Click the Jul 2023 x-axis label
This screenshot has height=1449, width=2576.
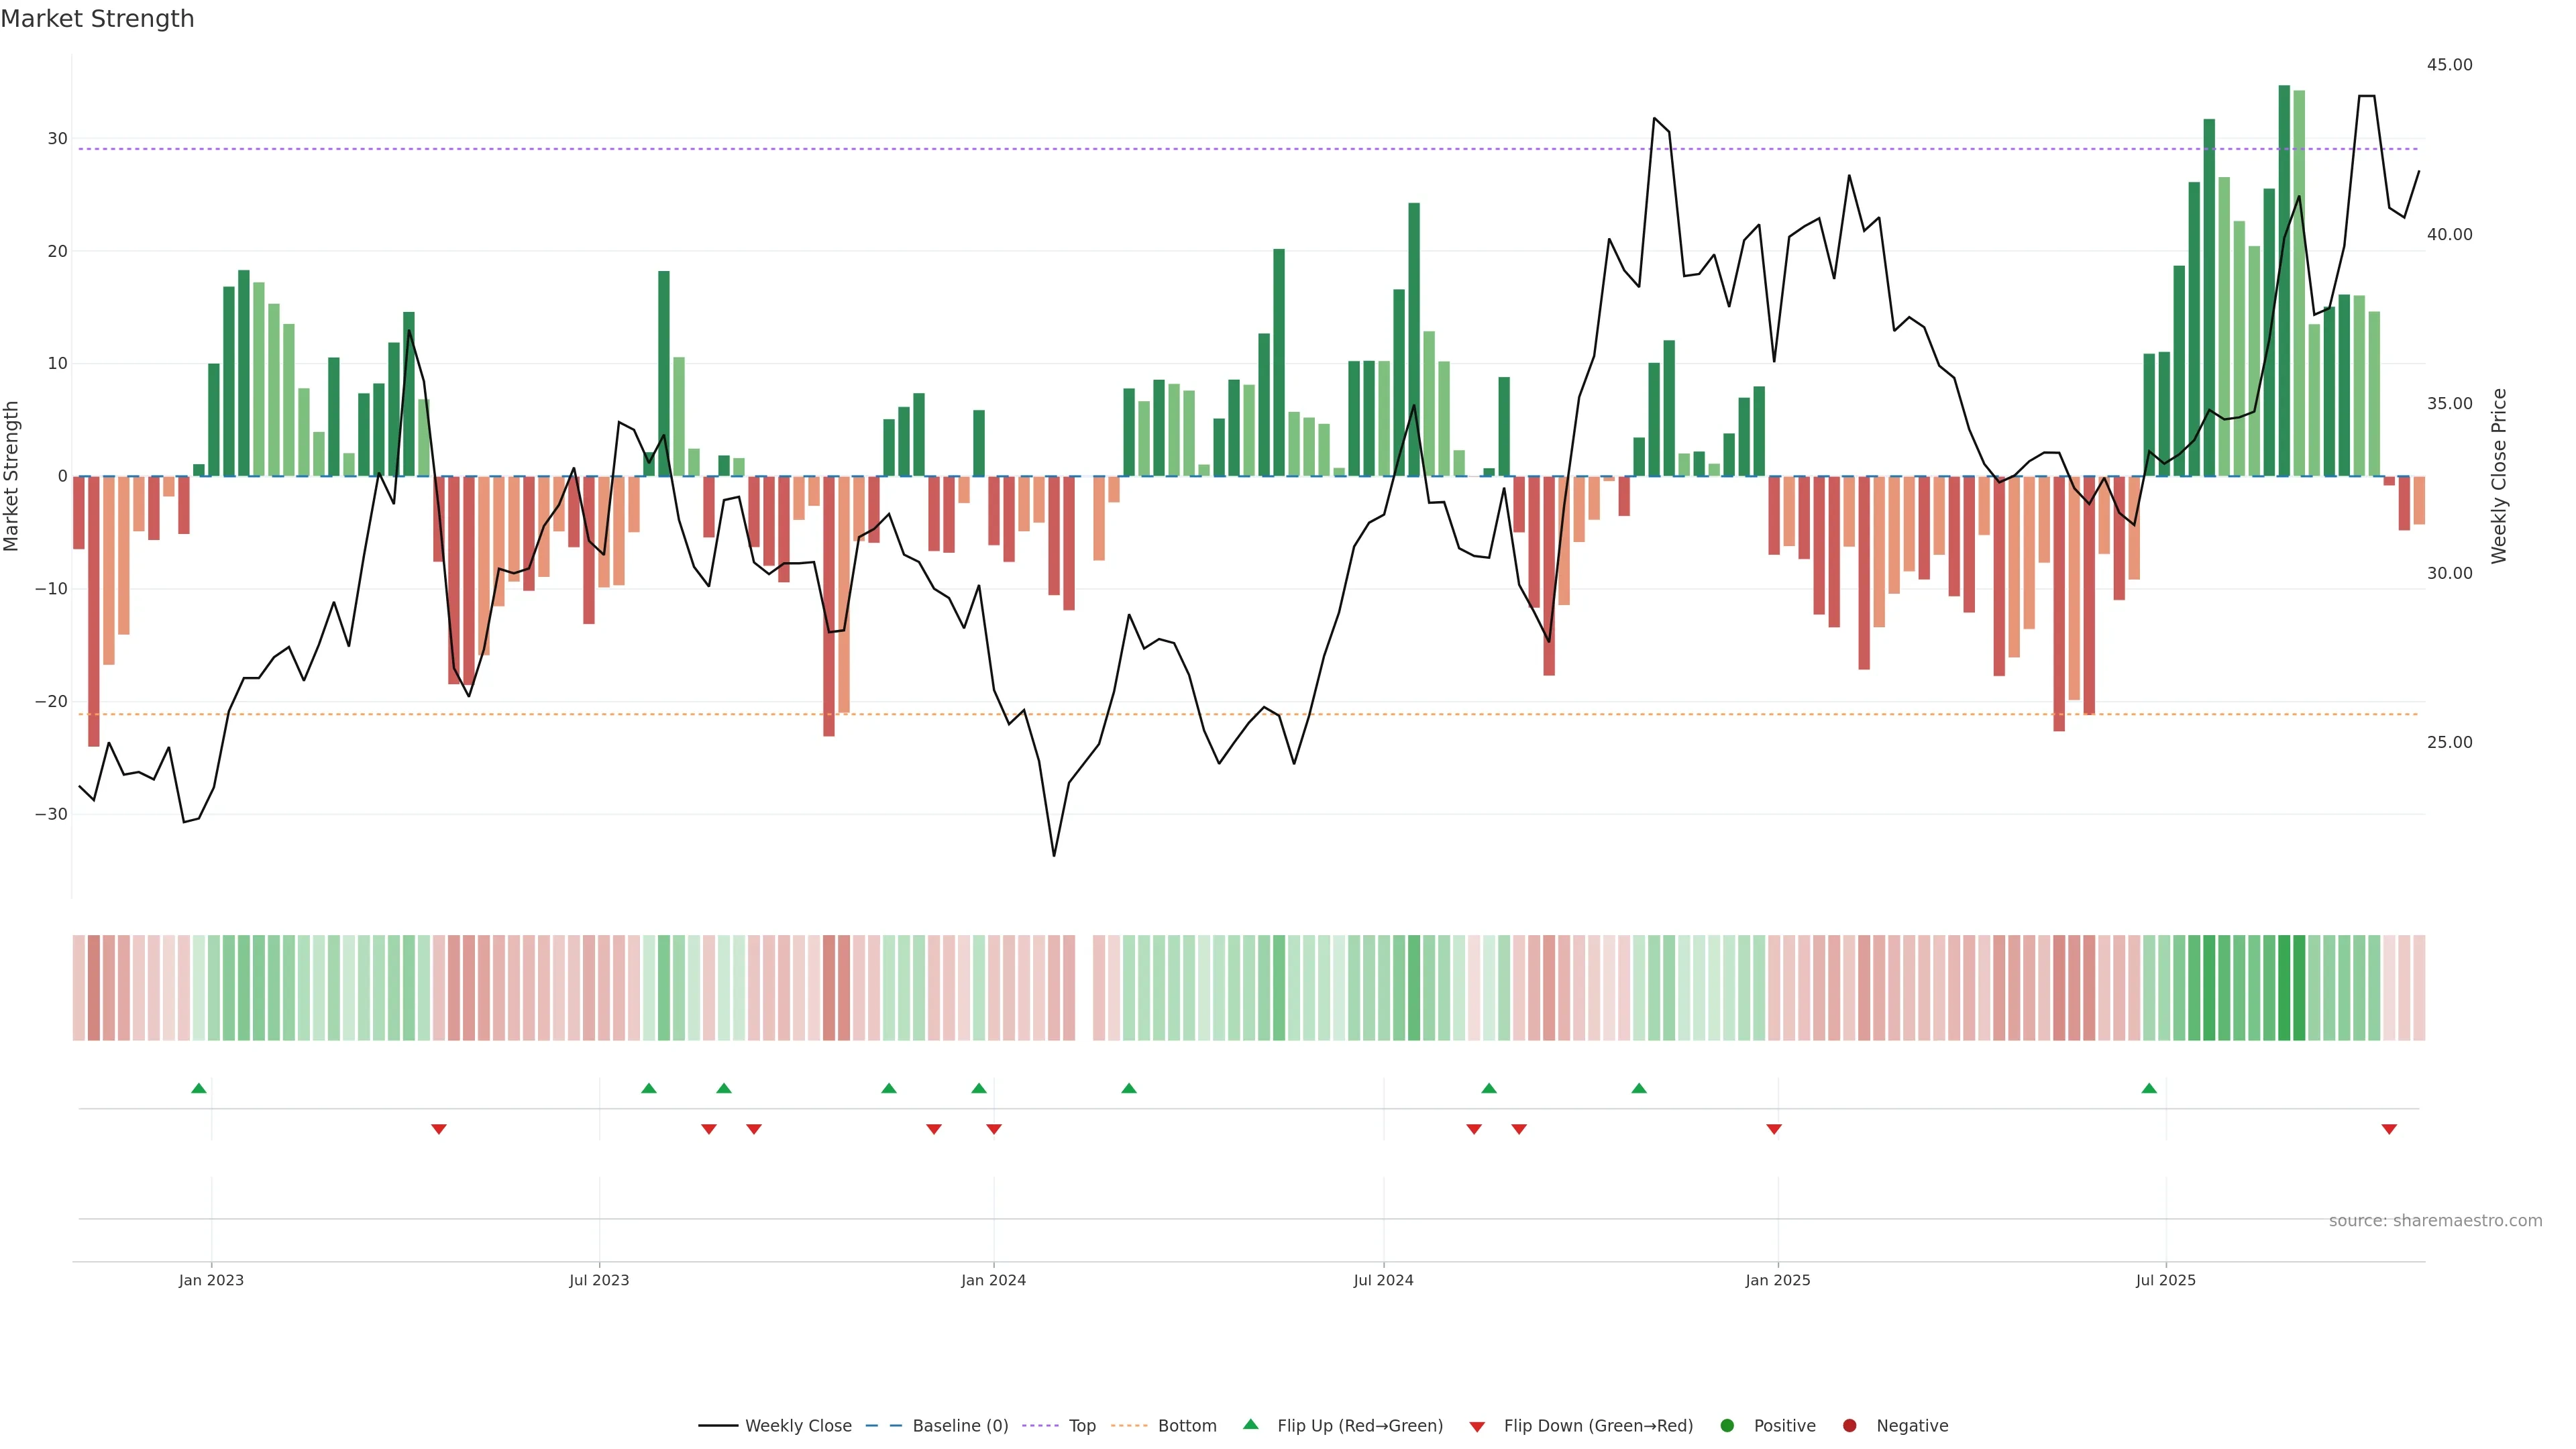[599, 1280]
